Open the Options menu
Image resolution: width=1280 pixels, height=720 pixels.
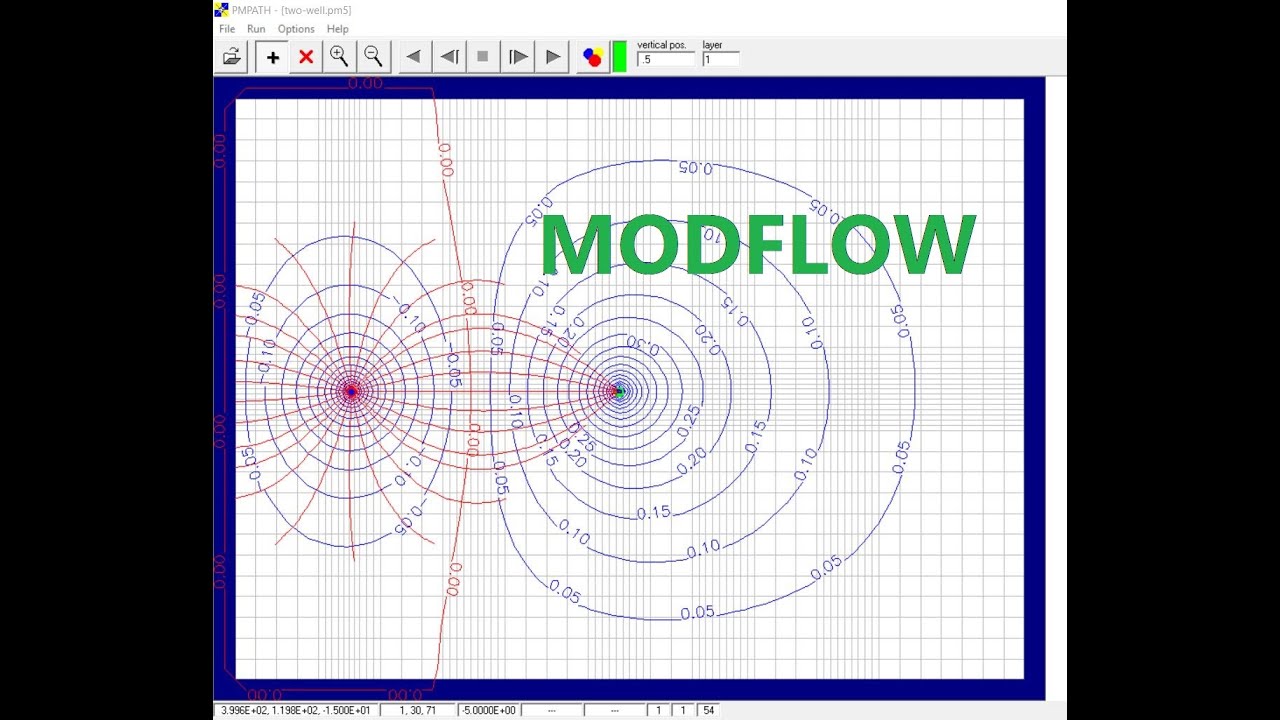click(296, 29)
